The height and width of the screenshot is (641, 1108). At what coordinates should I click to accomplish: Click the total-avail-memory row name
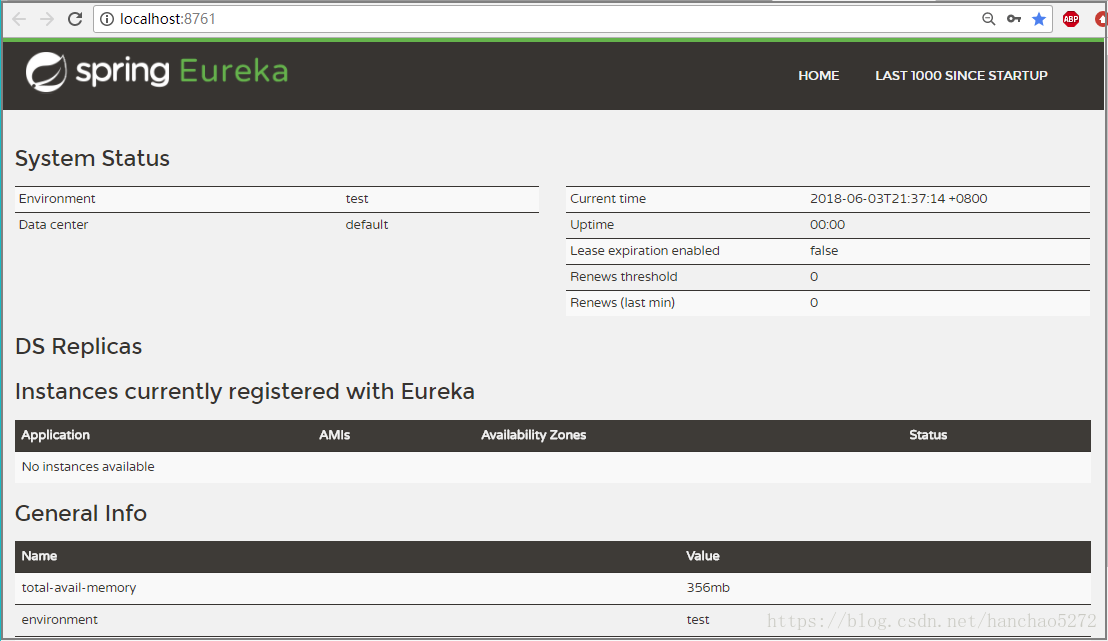click(x=79, y=588)
